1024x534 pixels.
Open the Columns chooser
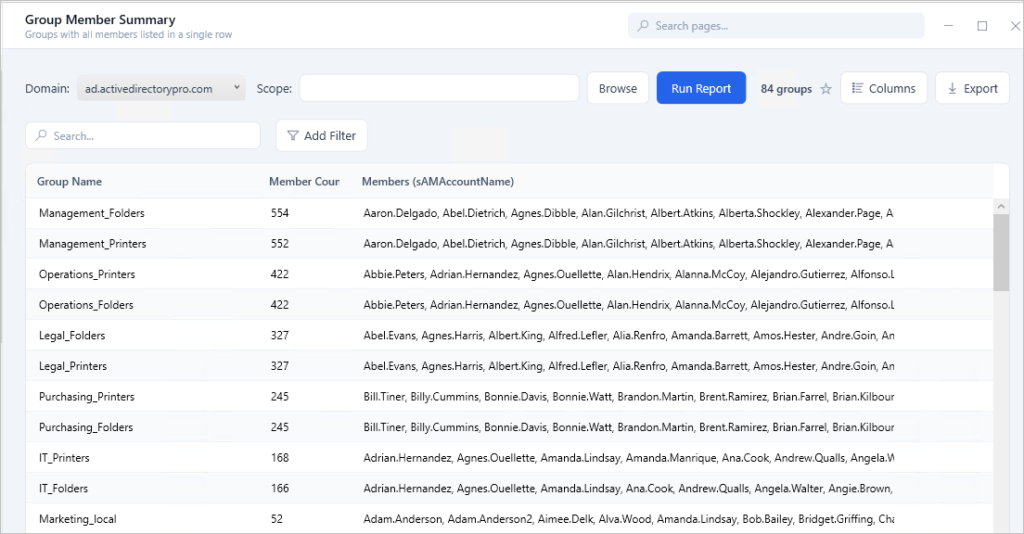point(884,88)
